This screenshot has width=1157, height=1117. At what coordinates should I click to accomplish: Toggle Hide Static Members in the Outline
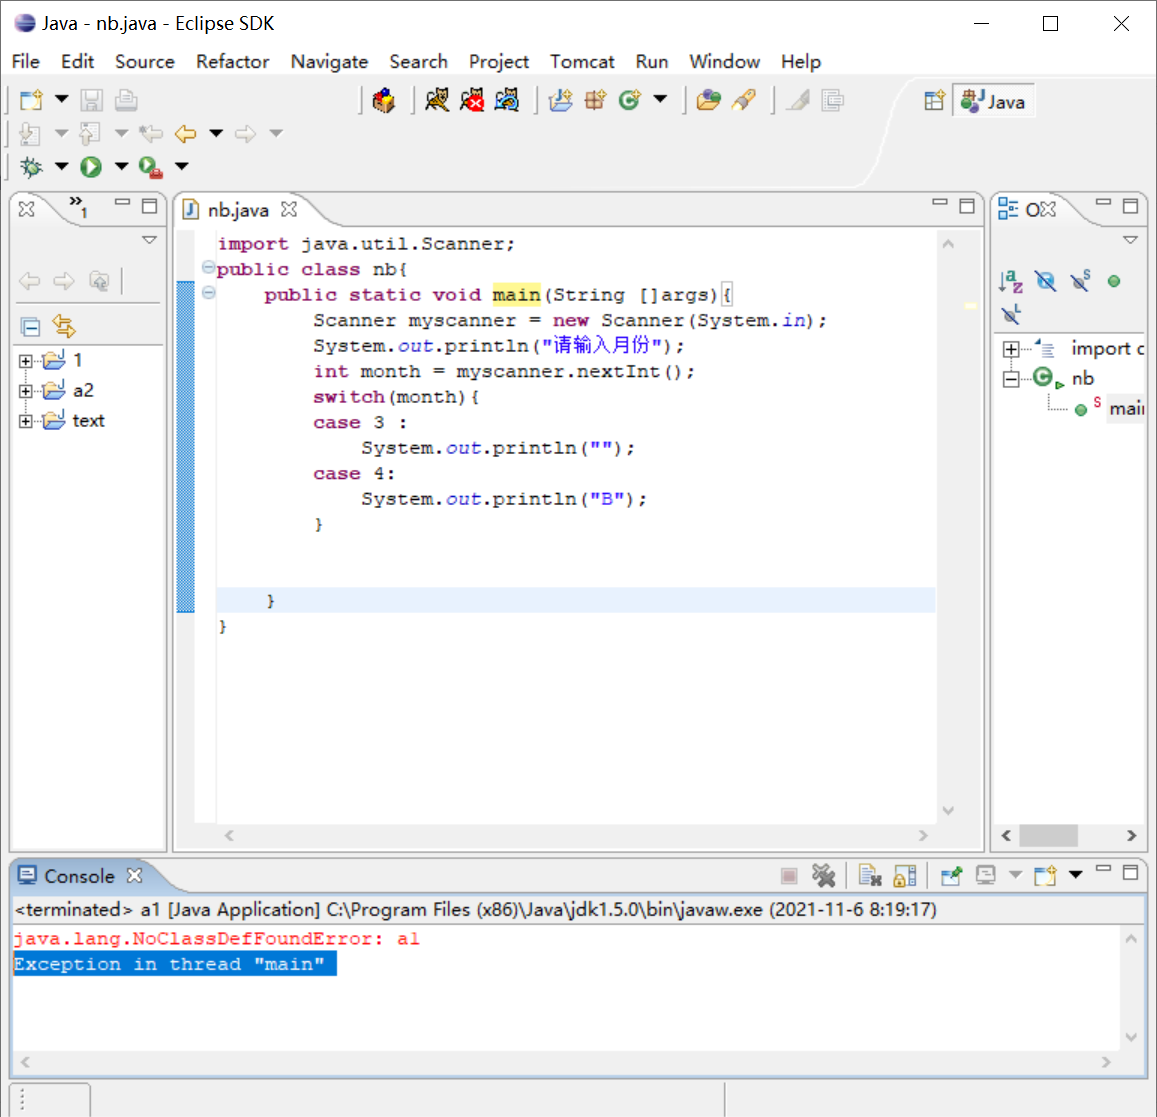click(x=1080, y=281)
